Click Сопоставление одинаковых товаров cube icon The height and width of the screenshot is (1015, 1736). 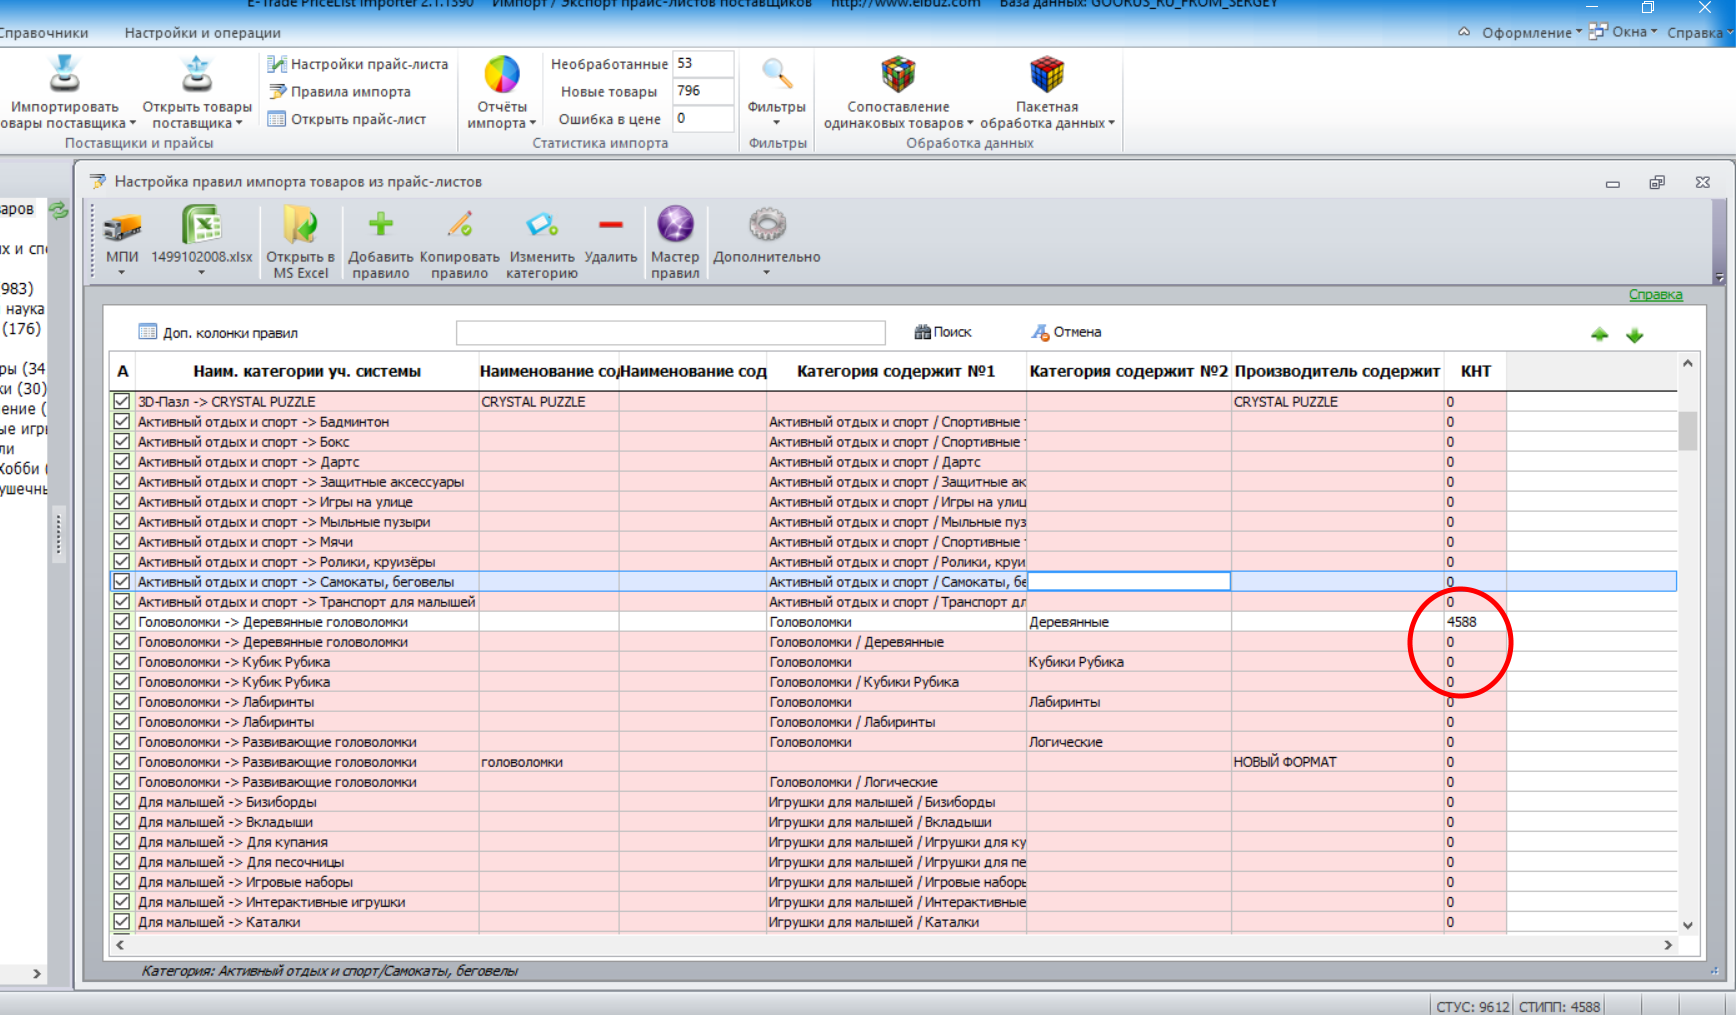click(x=898, y=74)
